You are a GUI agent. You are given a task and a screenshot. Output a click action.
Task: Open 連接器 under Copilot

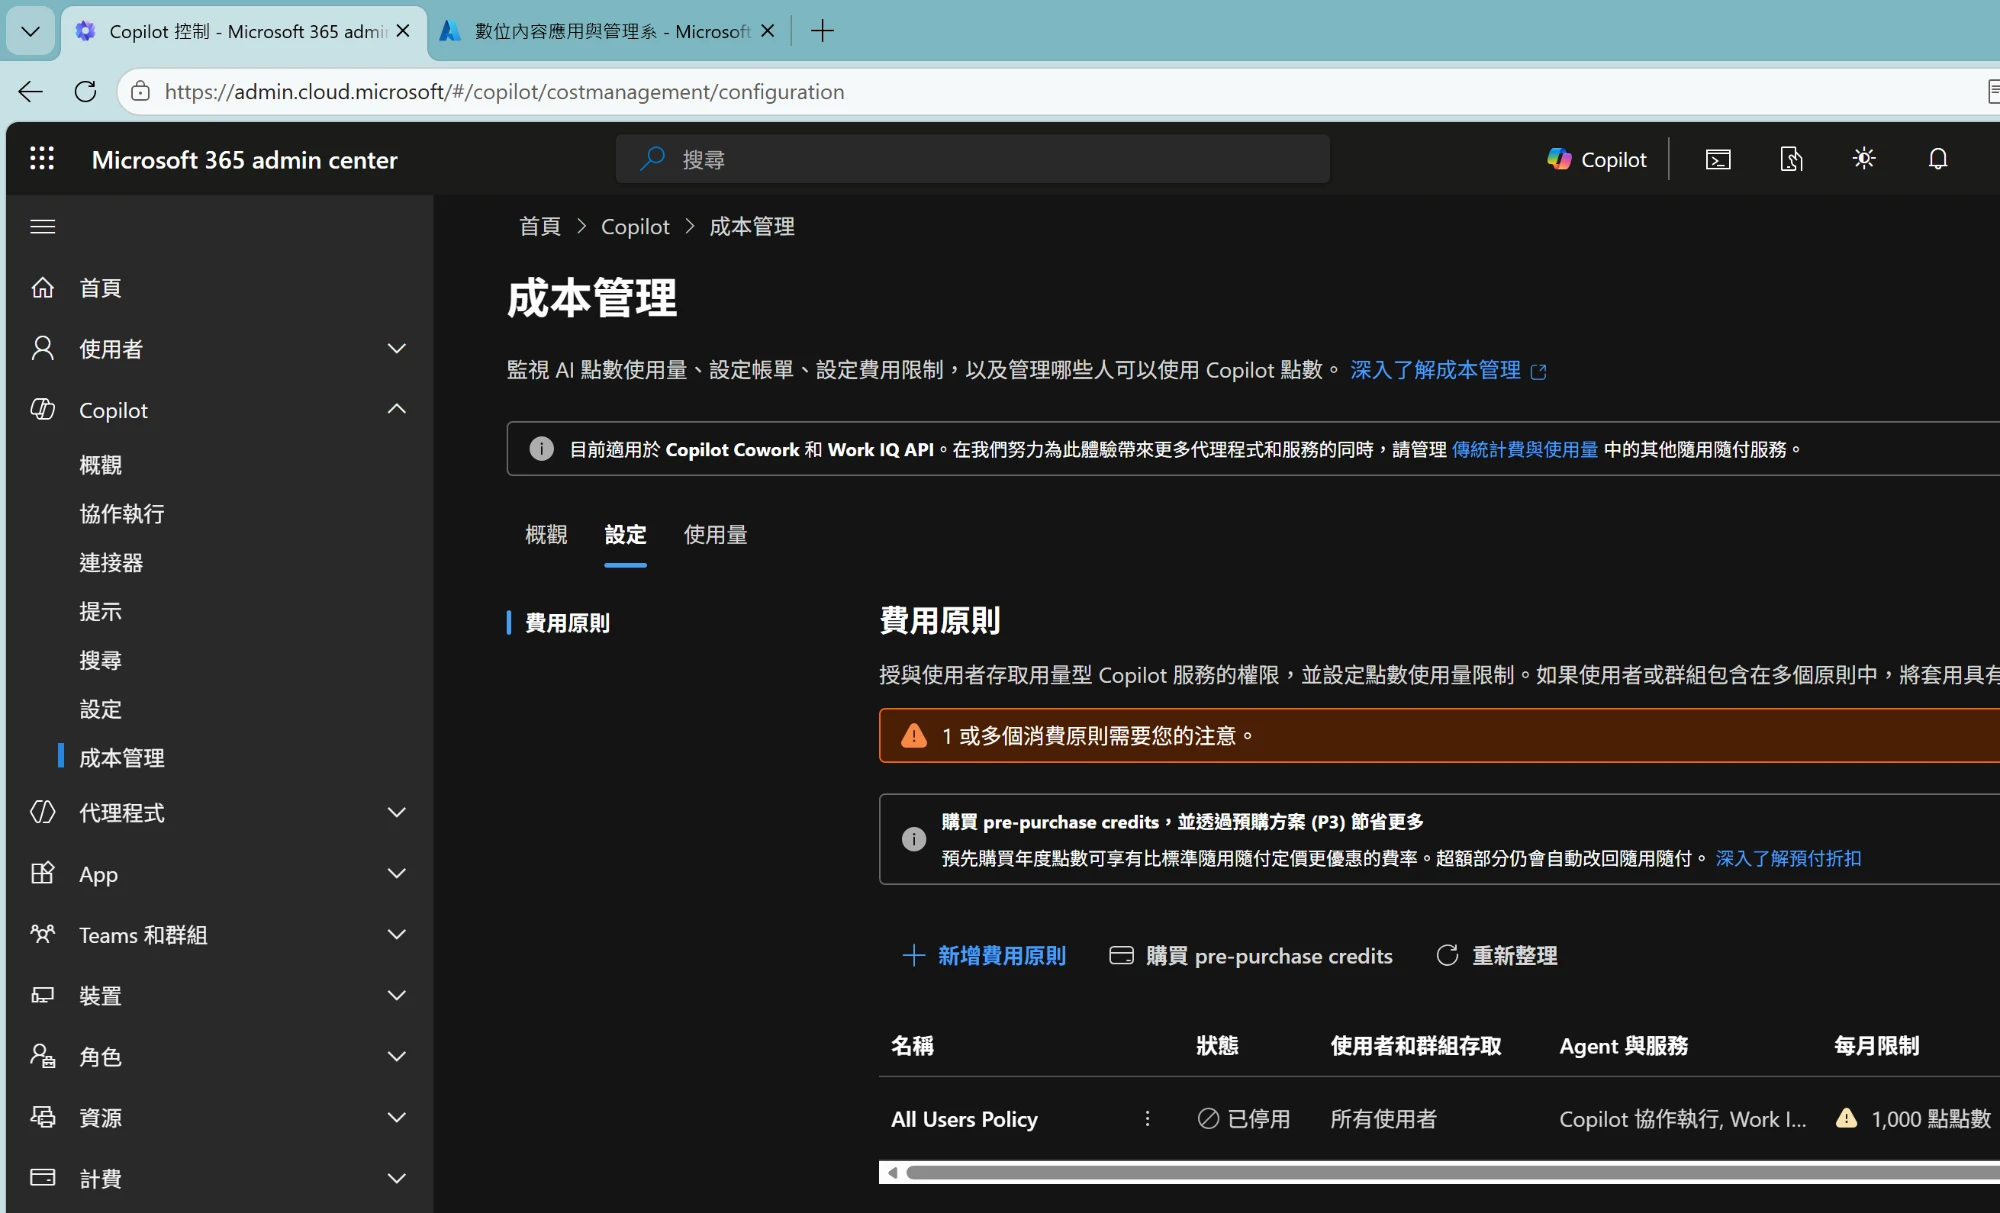pyautogui.click(x=111, y=563)
